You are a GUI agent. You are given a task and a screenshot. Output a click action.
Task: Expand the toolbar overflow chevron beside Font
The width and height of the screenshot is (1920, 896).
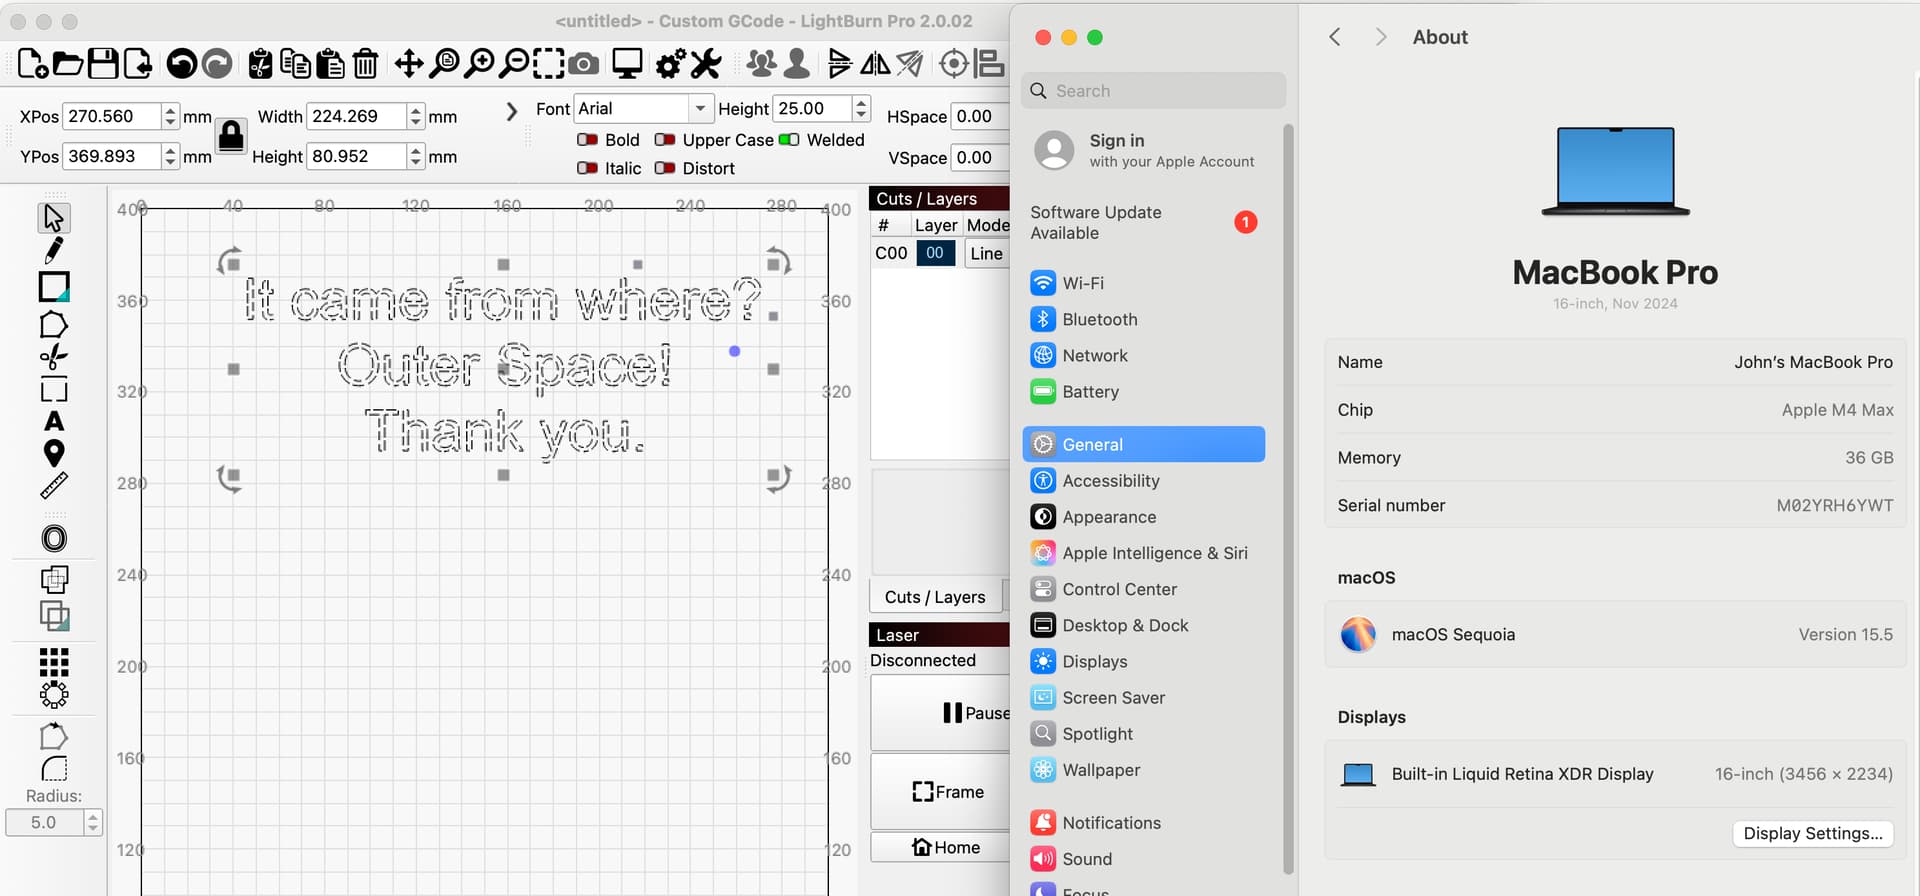pyautogui.click(x=512, y=111)
